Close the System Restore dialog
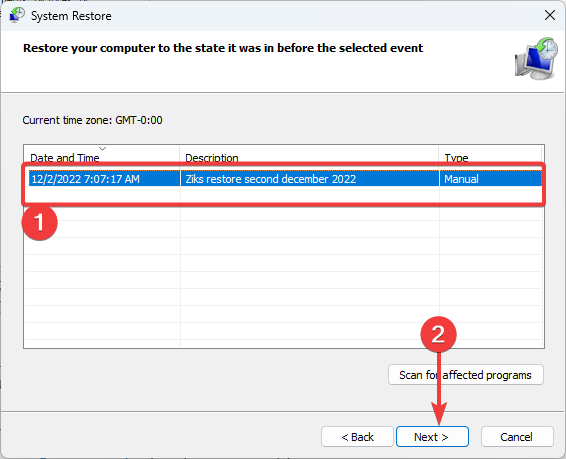This screenshot has width=566, height=459. [x=550, y=15]
